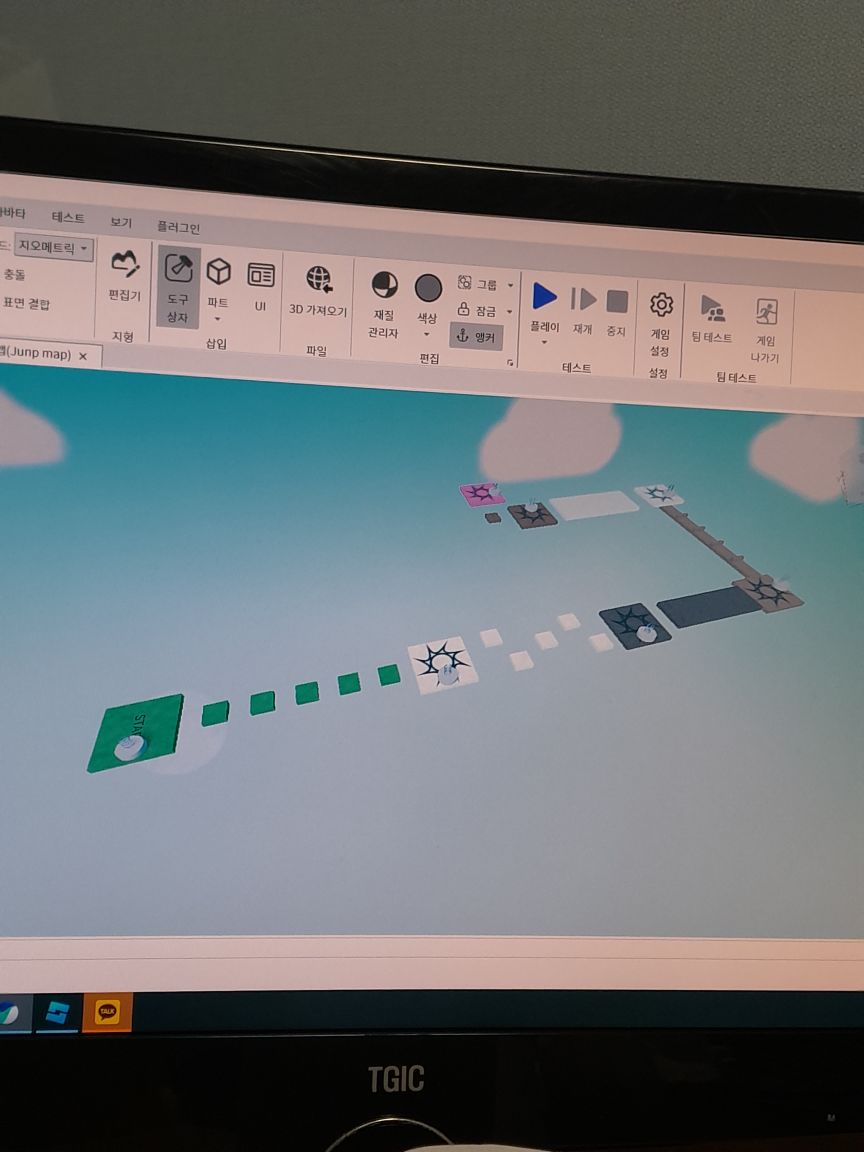Select the white spawn pad after green steps
The height and width of the screenshot is (1152, 864).
click(443, 664)
